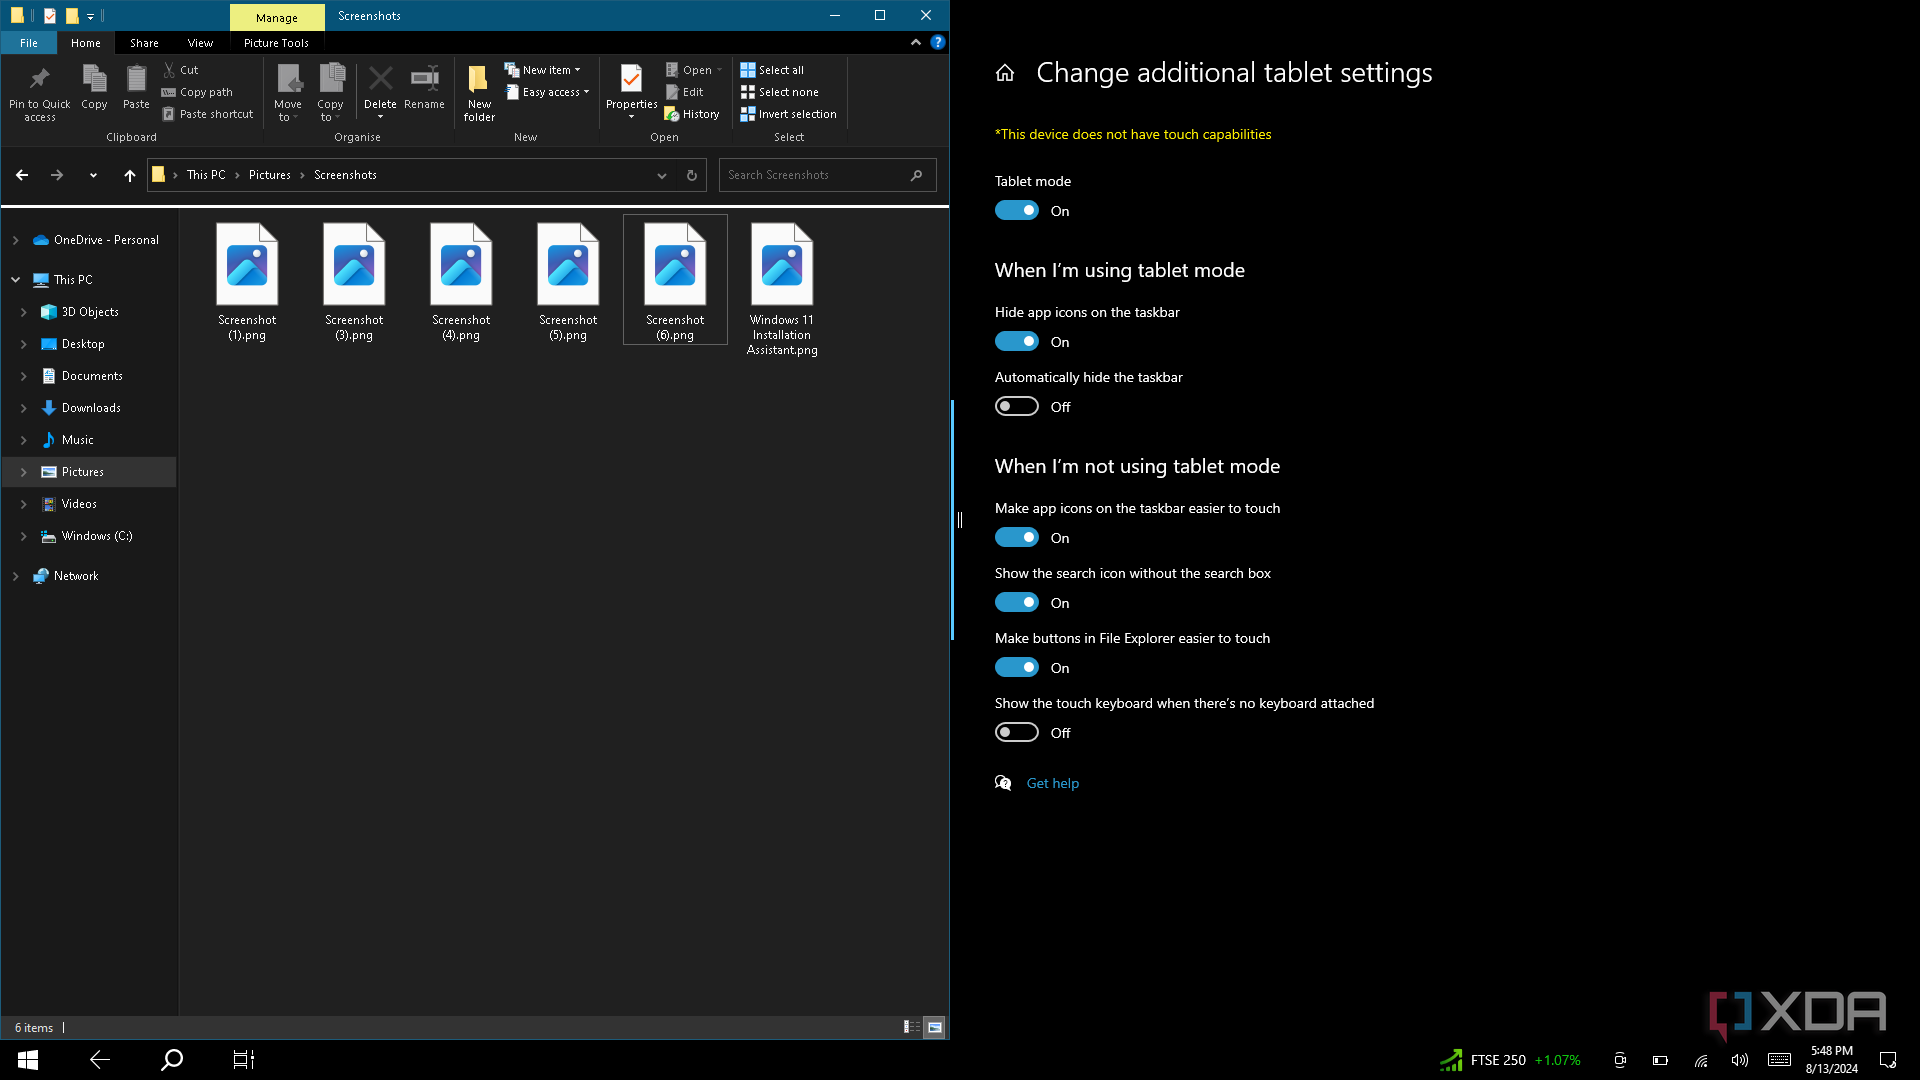Image resolution: width=1920 pixels, height=1080 pixels.
Task: Click Pin to Quick access icon
Action: (40, 92)
